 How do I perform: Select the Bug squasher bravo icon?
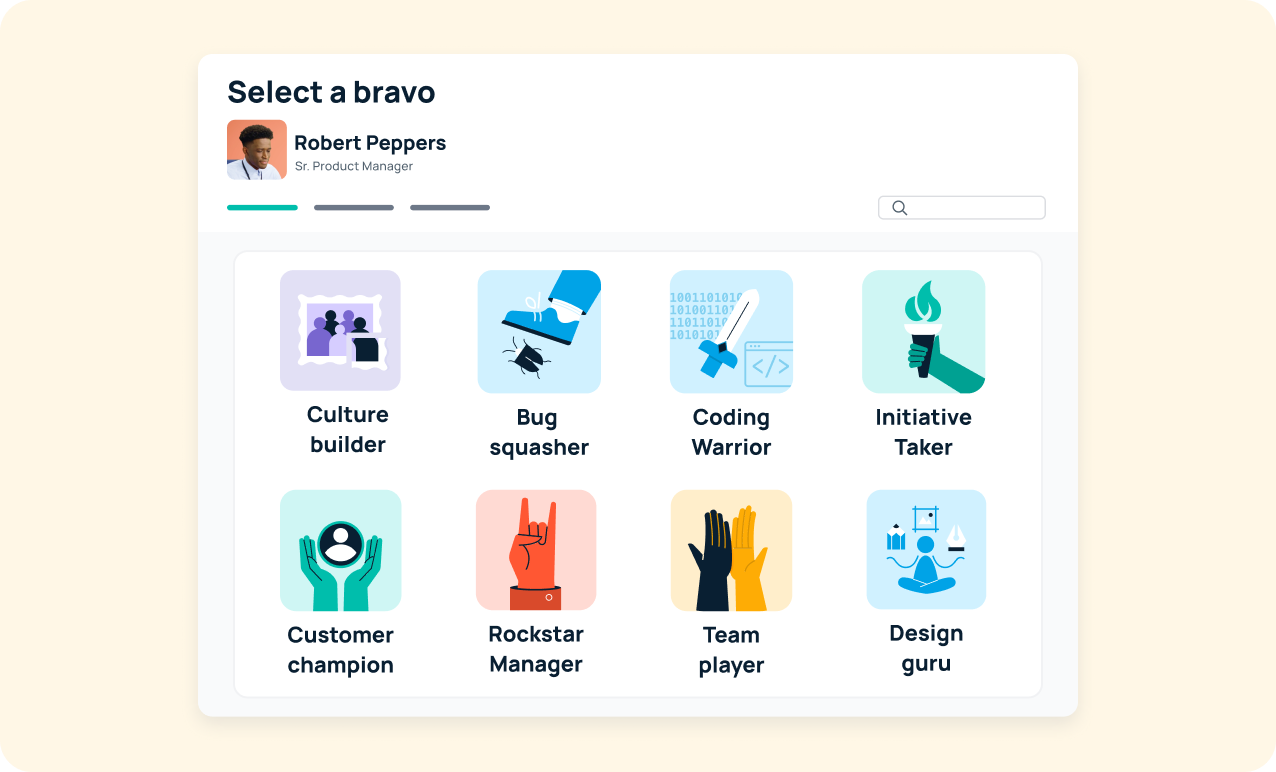[x=539, y=332]
